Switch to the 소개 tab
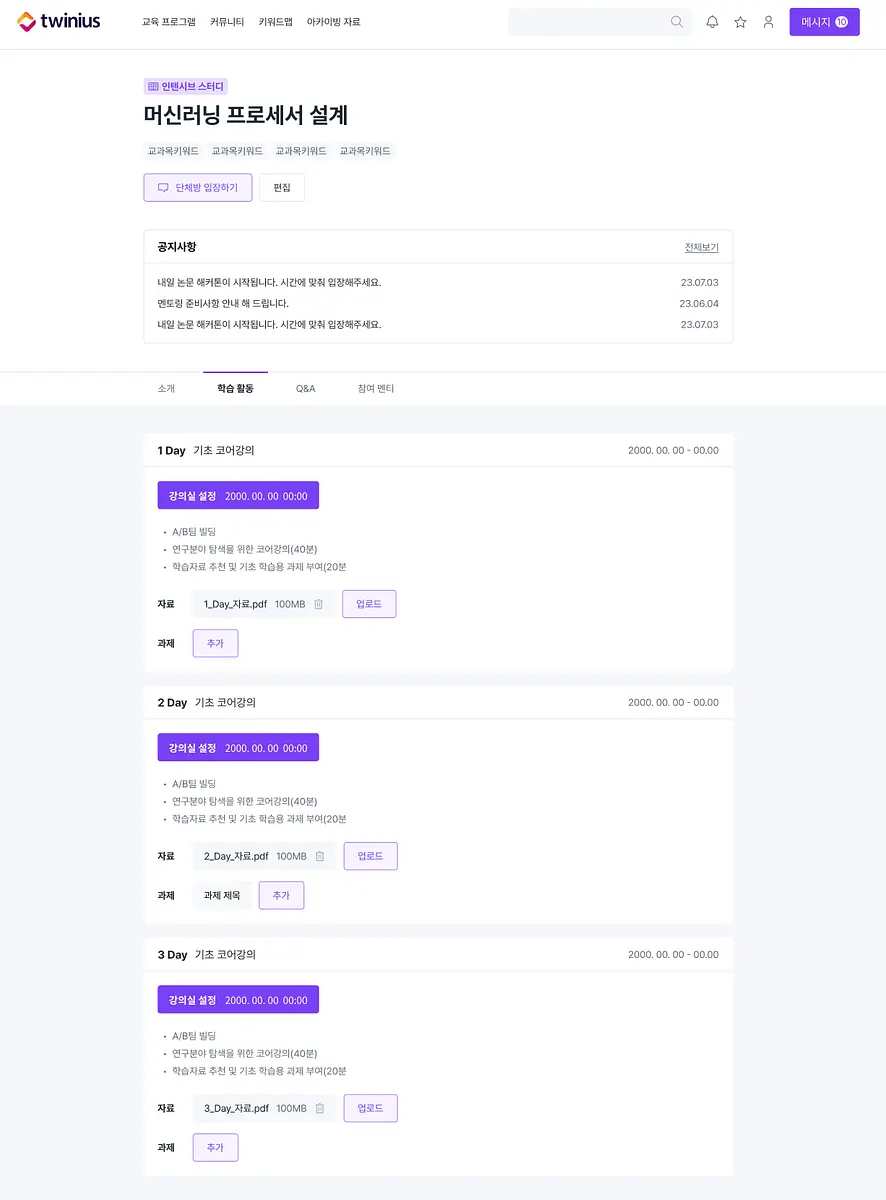The width and height of the screenshot is (886, 1200). click(166, 388)
